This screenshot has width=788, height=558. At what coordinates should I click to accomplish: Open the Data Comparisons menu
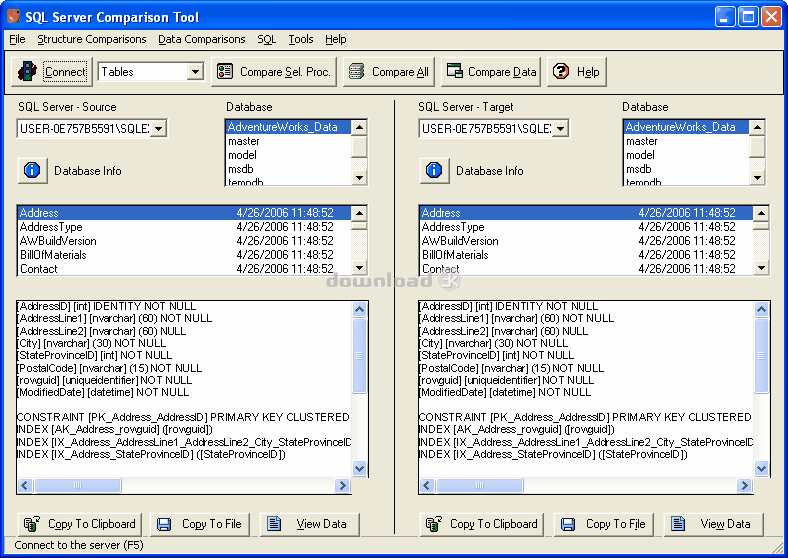202,39
